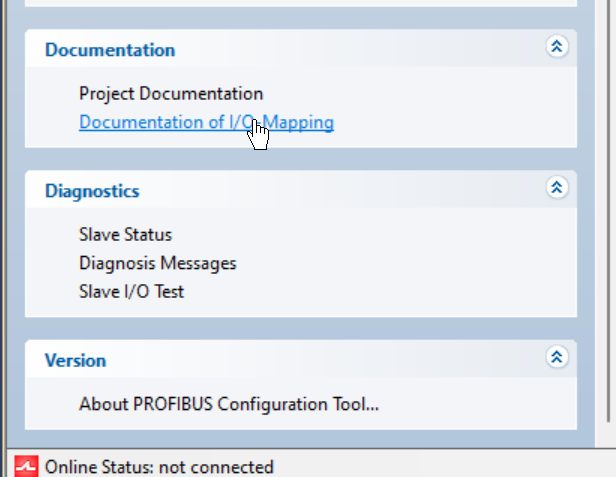Screen dimensions: 616x477
Task: Collapse the Documentation section chevron
Action: (x=557, y=46)
